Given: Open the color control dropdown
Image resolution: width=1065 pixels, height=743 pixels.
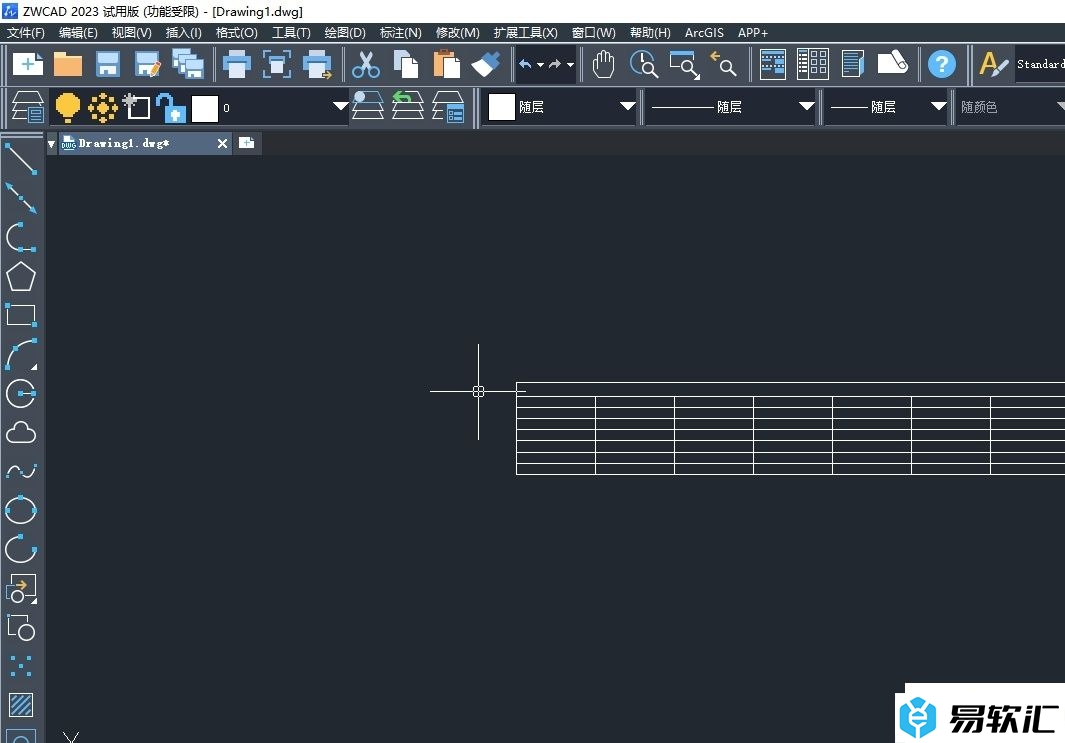Looking at the screenshot, I should [628, 106].
